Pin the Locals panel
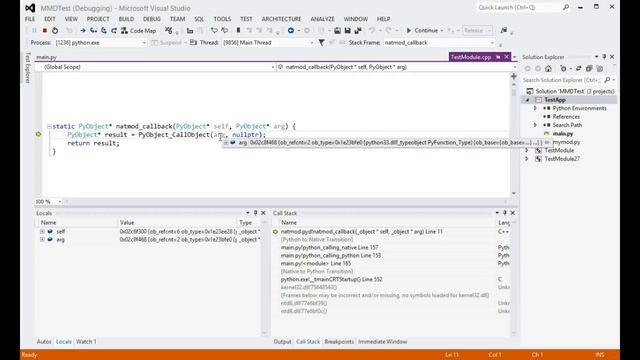 (256, 213)
